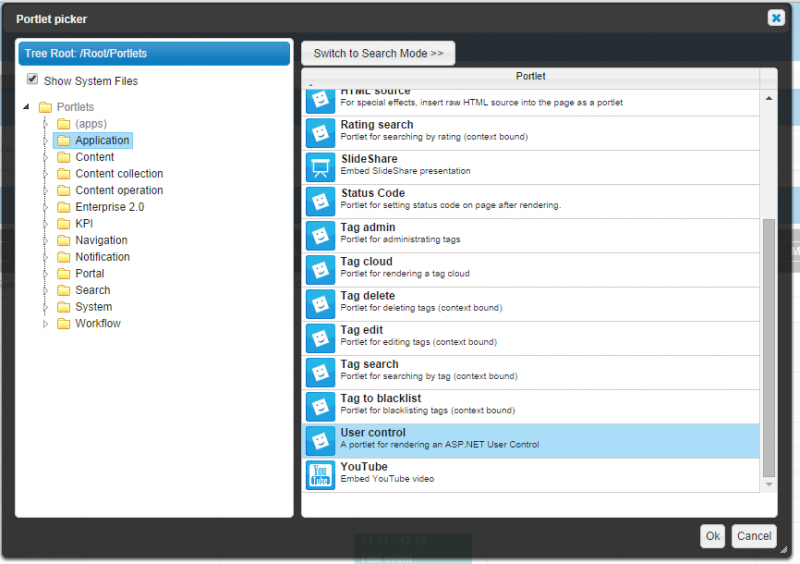The image size is (800, 564).
Task: Click the Tag admin portlet icon
Action: tap(320, 236)
